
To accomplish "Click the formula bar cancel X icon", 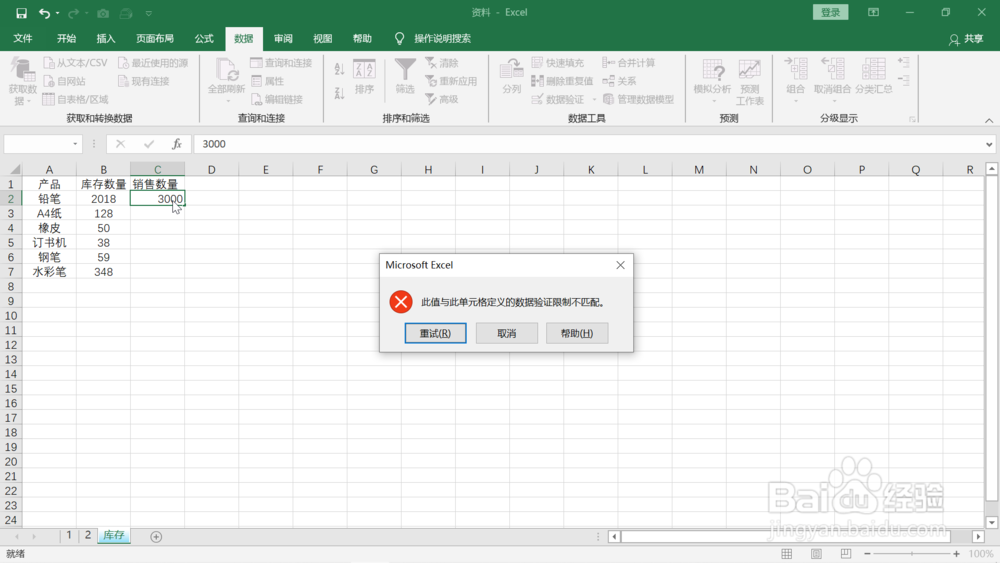I will click(121, 144).
